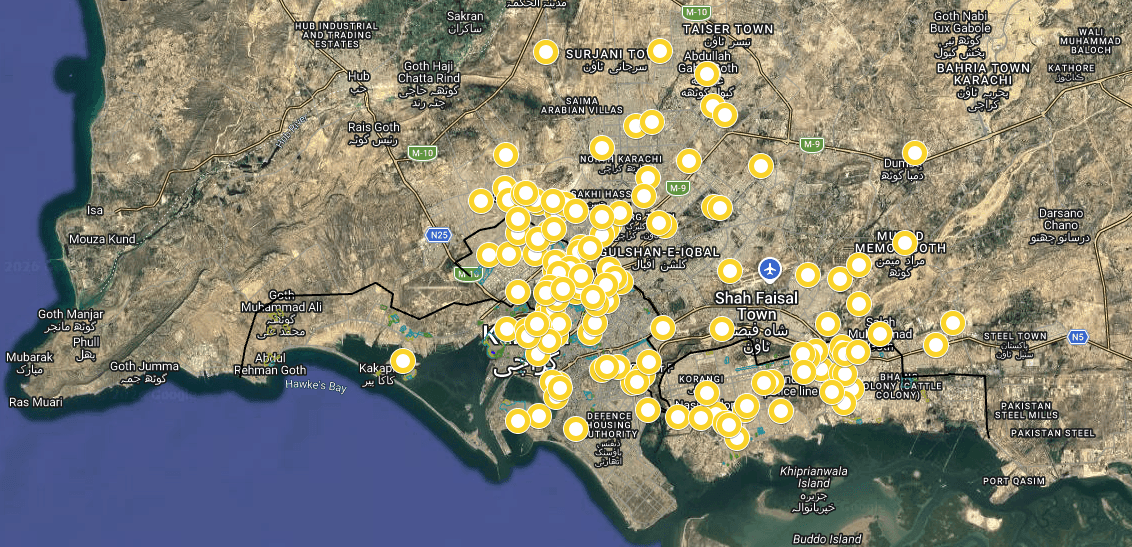This screenshot has width=1132, height=547.
Task: Click the marker over Abdullah Gabol Goth
Action: (707, 74)
